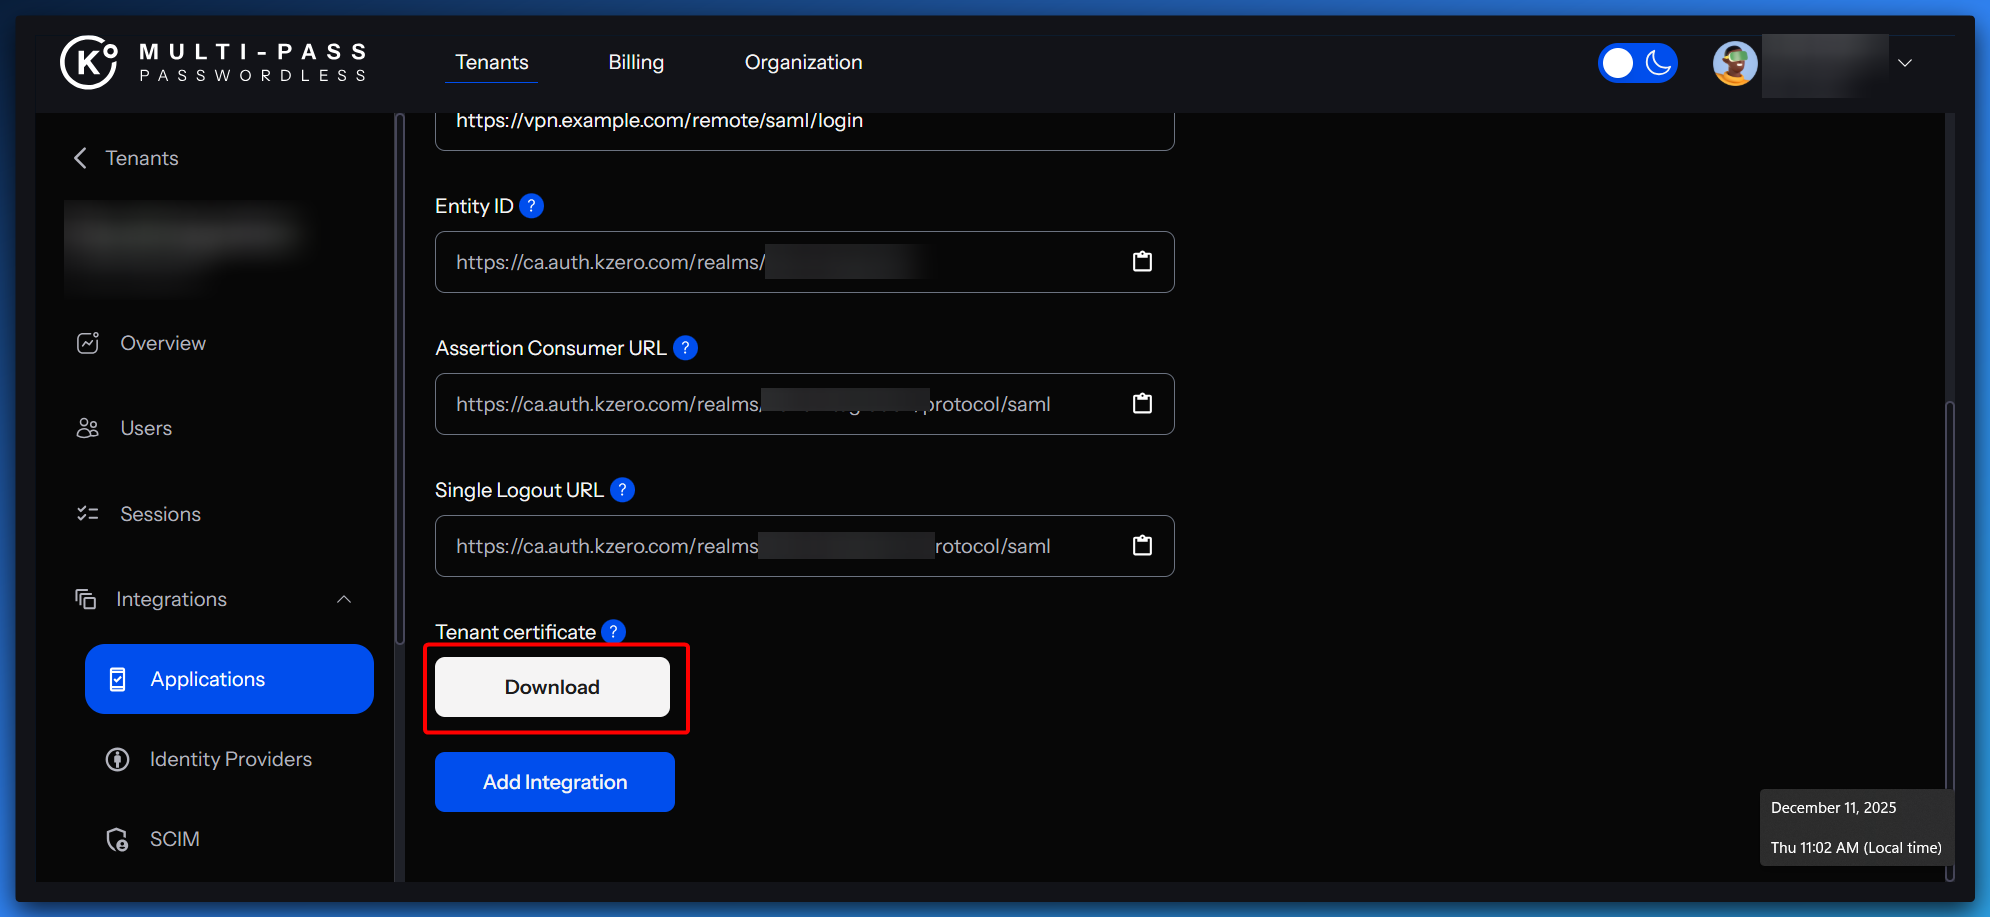Open Identity Providers in the sidebar
Image resolution: width=1990 pixels, height=917 pixels.
pos(230,759)
